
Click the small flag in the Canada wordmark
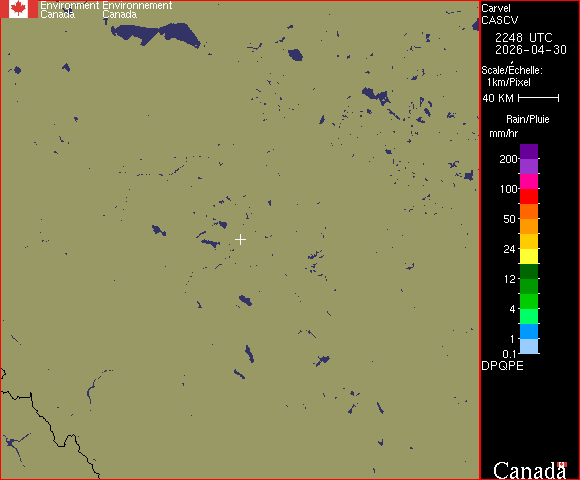tap(562, 464)
